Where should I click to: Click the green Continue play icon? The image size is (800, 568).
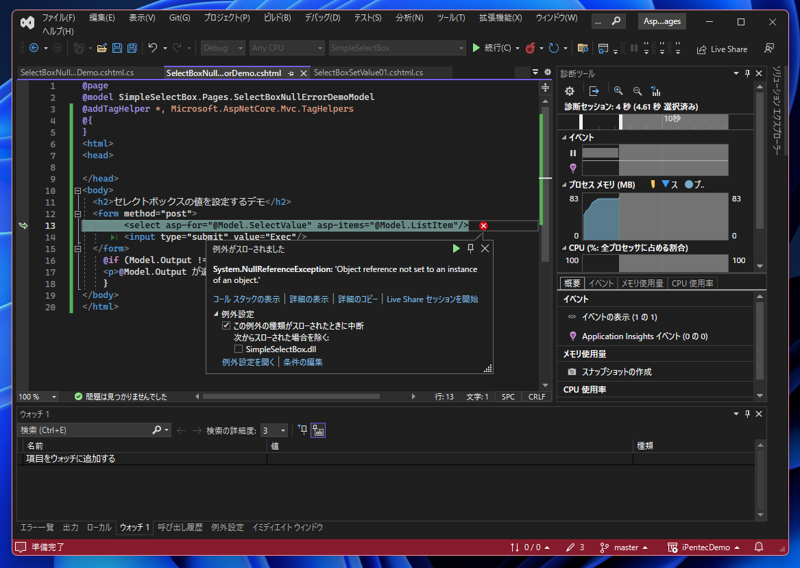pos(476,48)
